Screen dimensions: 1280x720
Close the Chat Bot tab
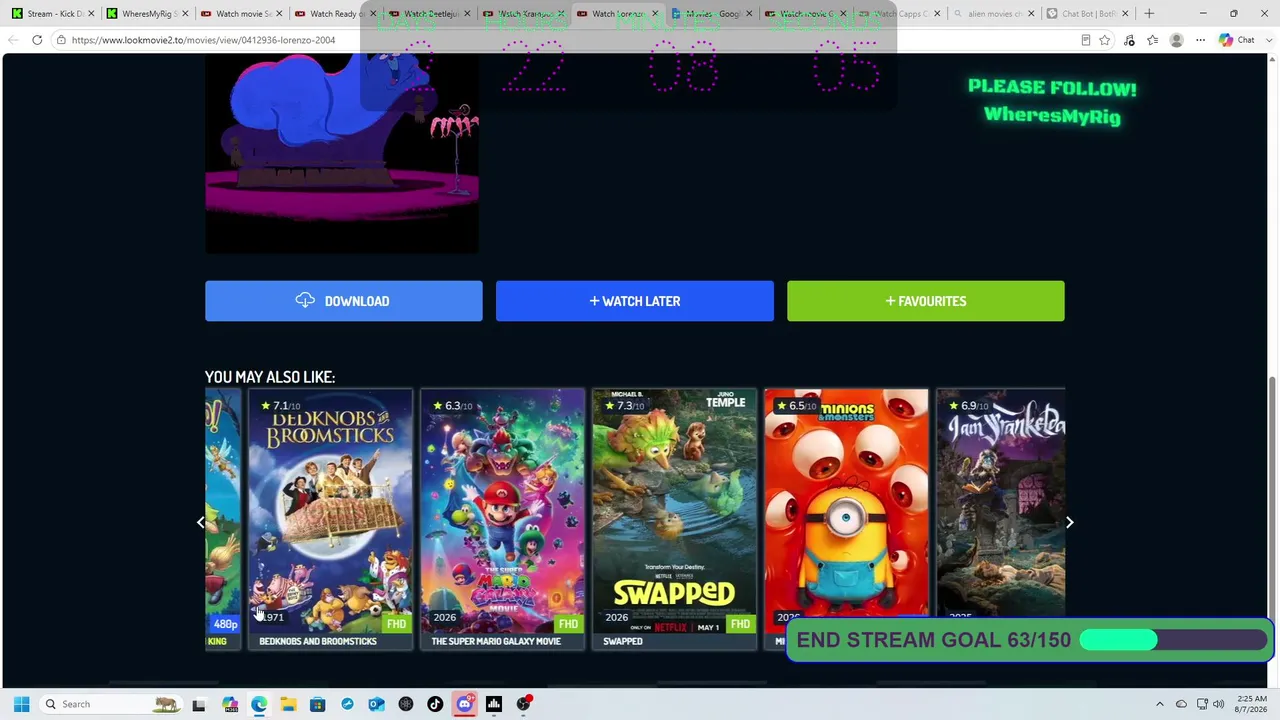point(1125,14)
